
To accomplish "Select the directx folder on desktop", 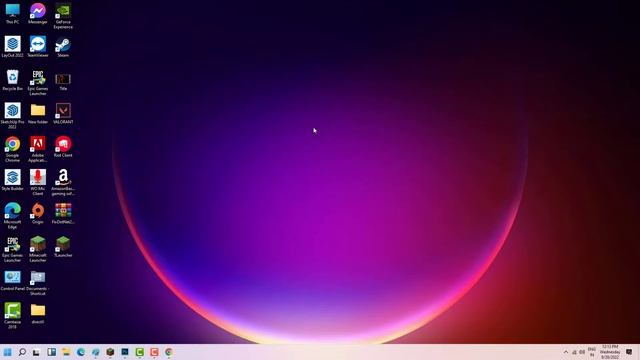I will point(38,313).
